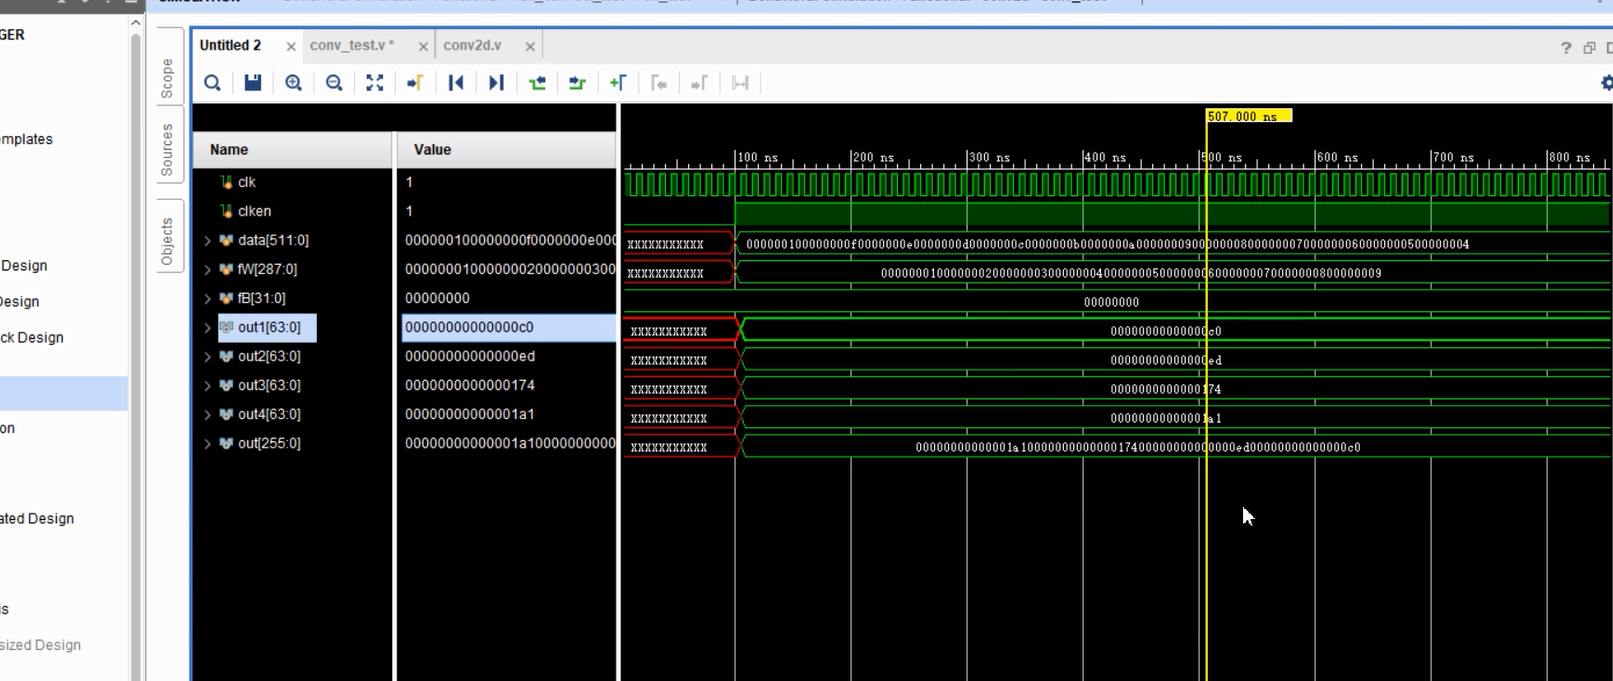Add a marker to the waveform
1613x681 pixels.
618,83
